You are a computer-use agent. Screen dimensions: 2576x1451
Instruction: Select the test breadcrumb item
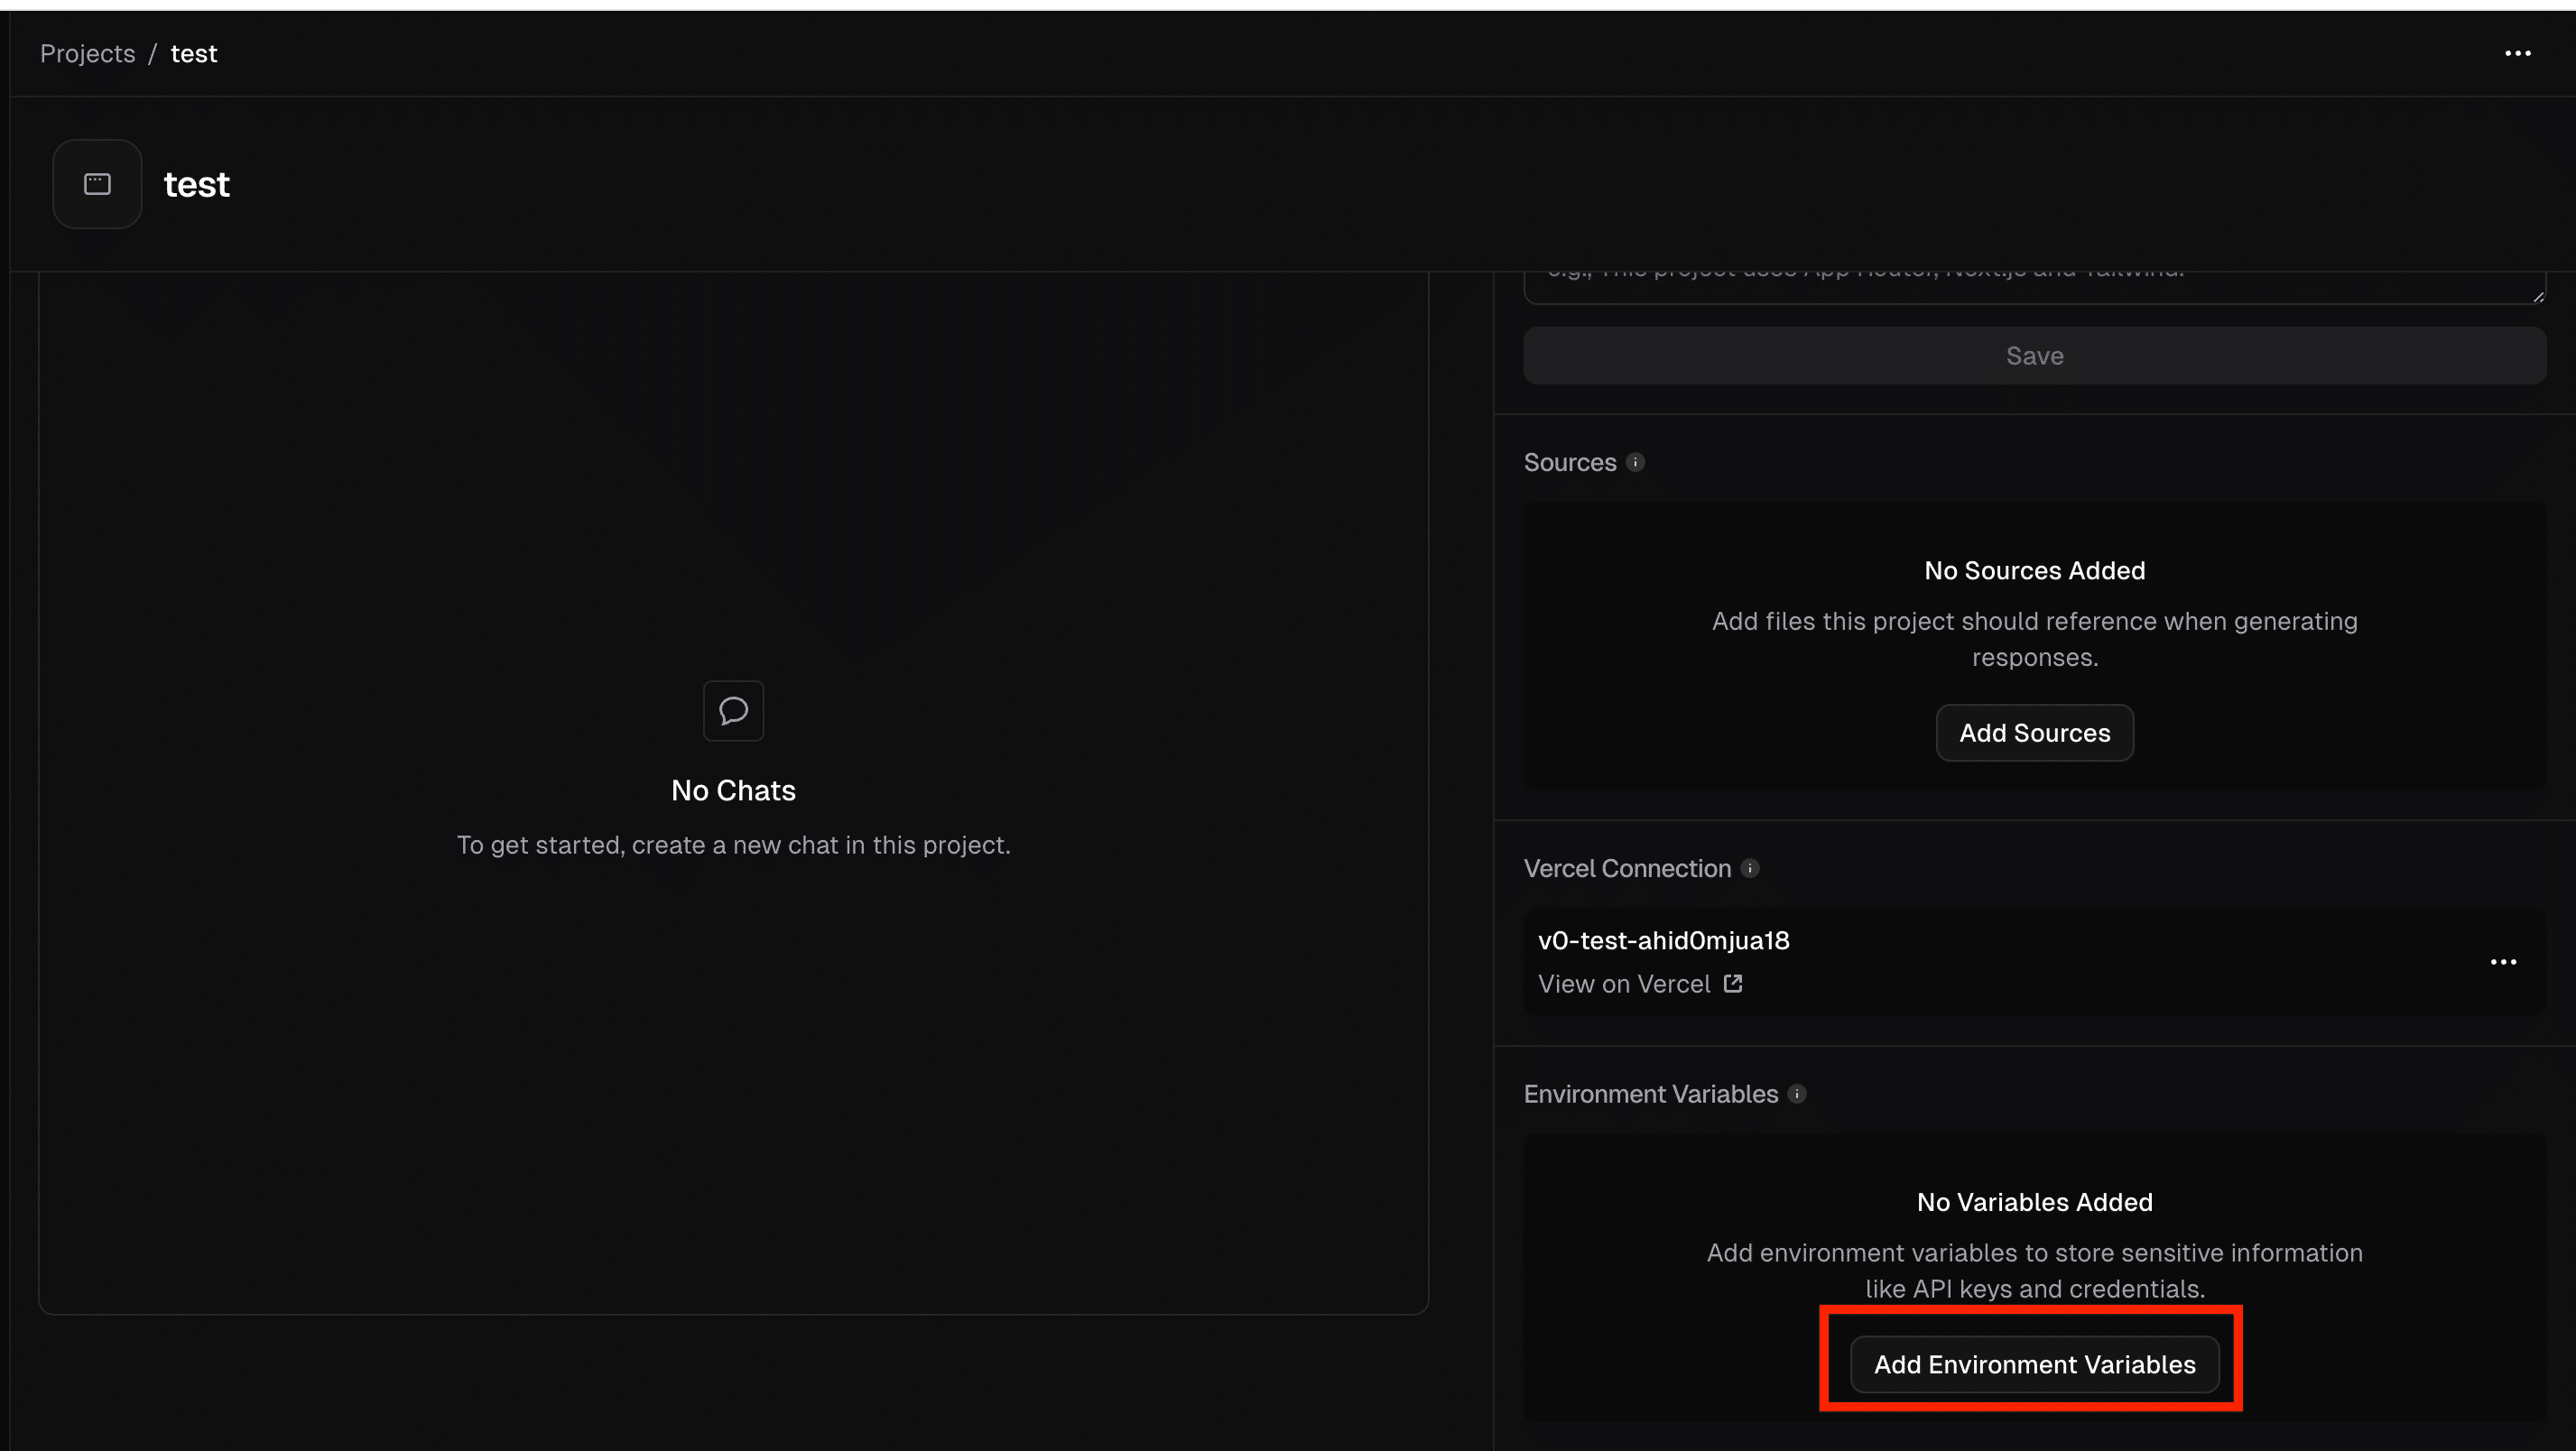point(194,54)
